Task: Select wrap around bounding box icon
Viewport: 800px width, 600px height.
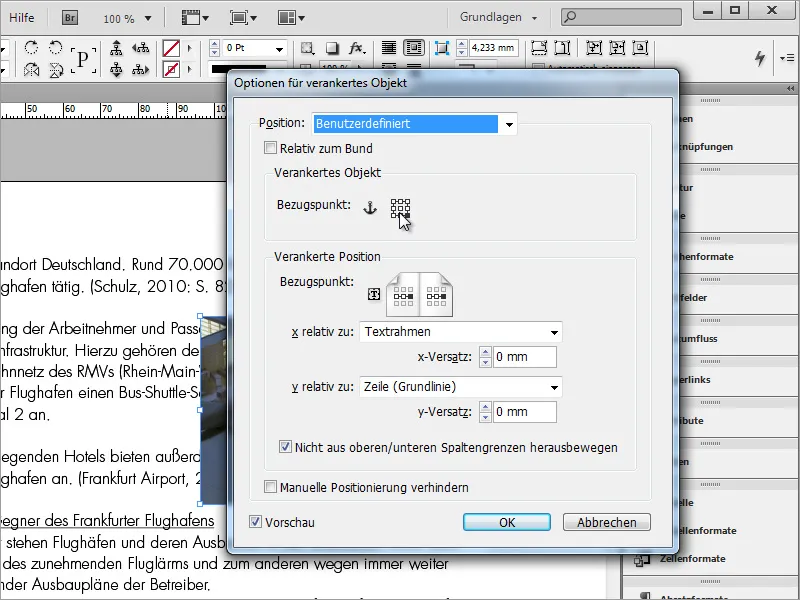Action: (414, 48)
